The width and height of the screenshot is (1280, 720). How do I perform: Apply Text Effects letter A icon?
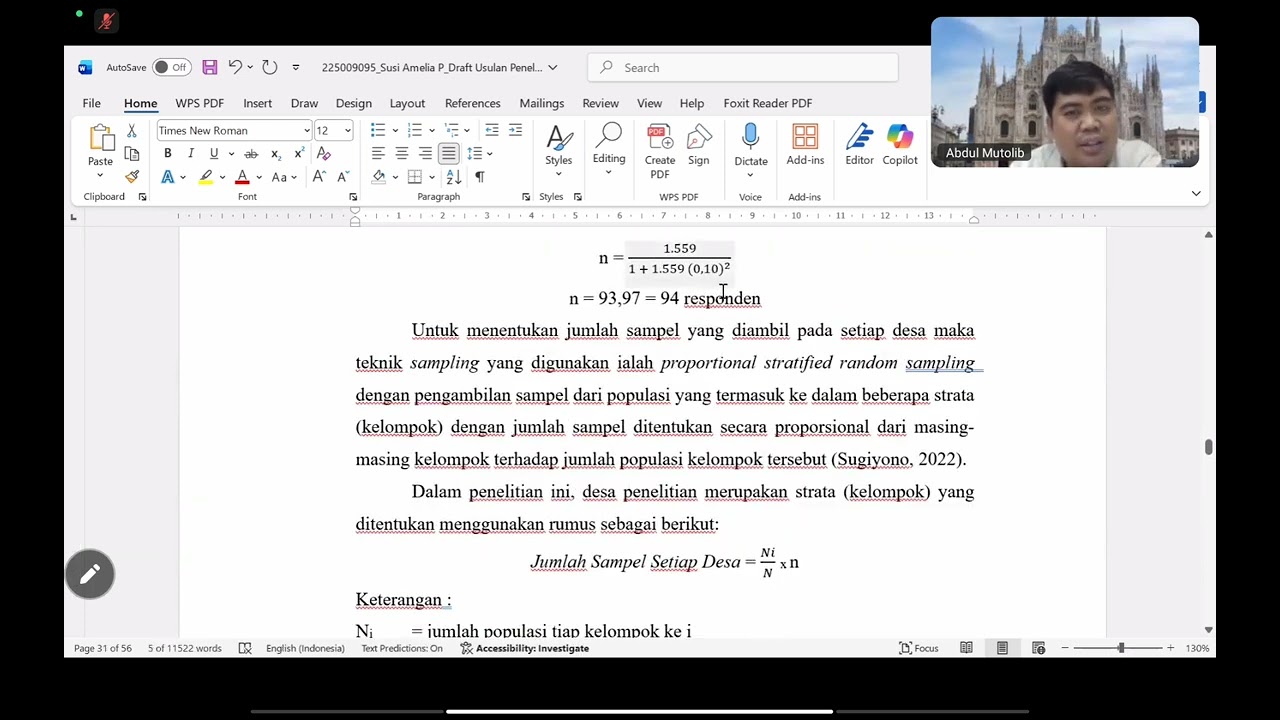click(168, 177)
